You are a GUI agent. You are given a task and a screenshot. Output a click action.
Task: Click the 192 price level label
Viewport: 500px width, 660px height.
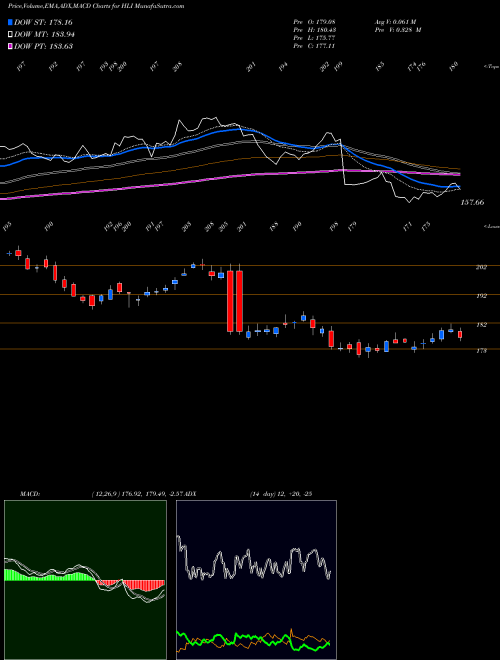[x=481, y=296]
